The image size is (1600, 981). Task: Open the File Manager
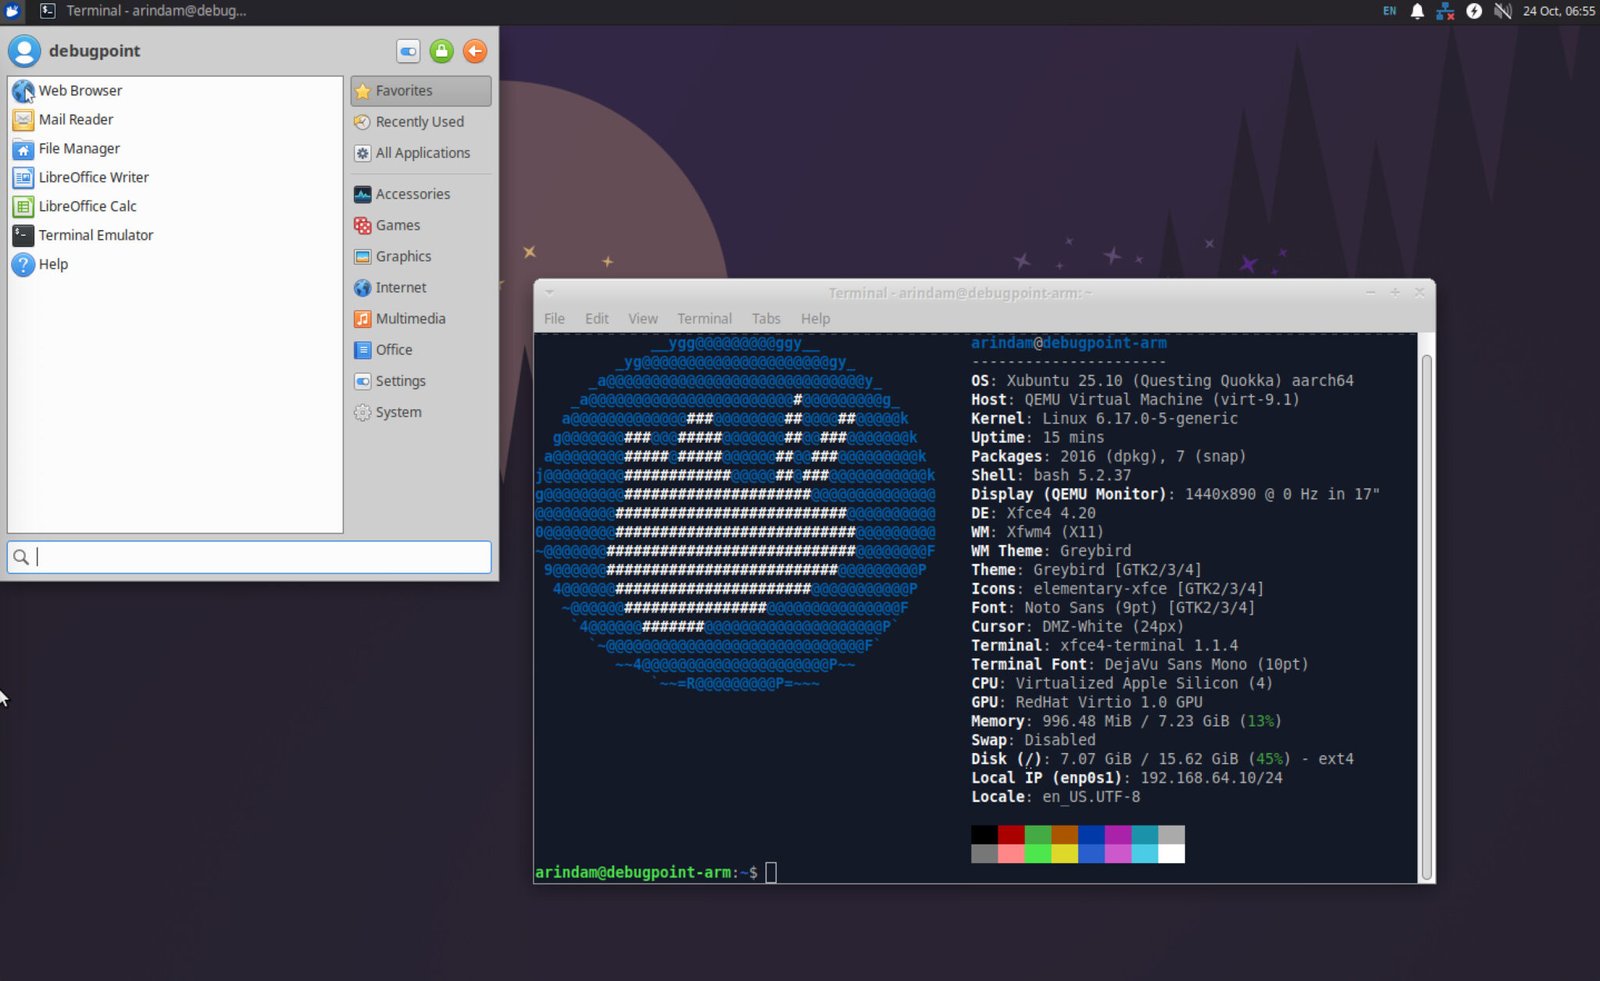78,148
